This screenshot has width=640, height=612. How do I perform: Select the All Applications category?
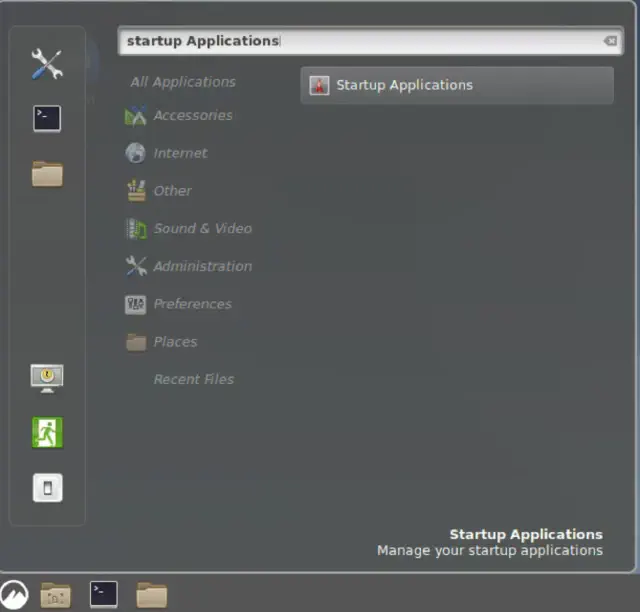click(183, 82)
